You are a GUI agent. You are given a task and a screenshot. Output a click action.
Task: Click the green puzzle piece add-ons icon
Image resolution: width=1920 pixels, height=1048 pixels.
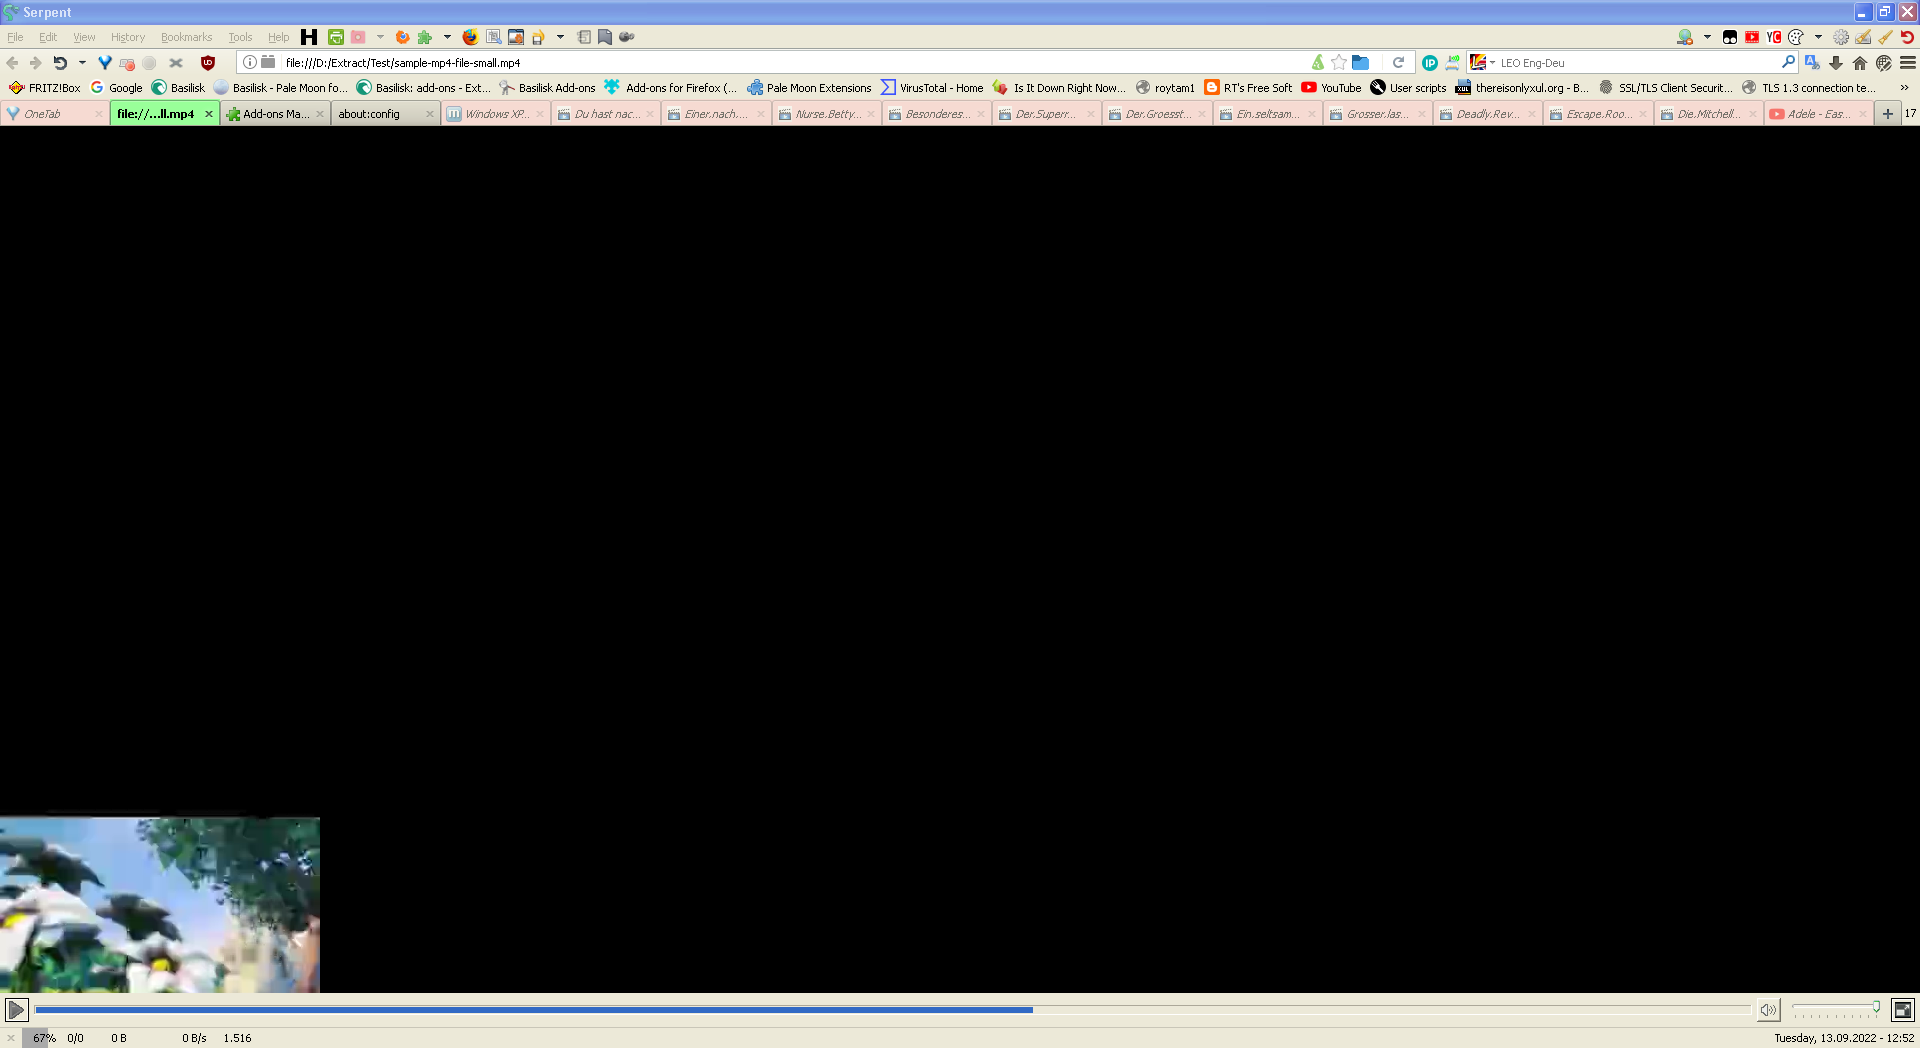425,37
